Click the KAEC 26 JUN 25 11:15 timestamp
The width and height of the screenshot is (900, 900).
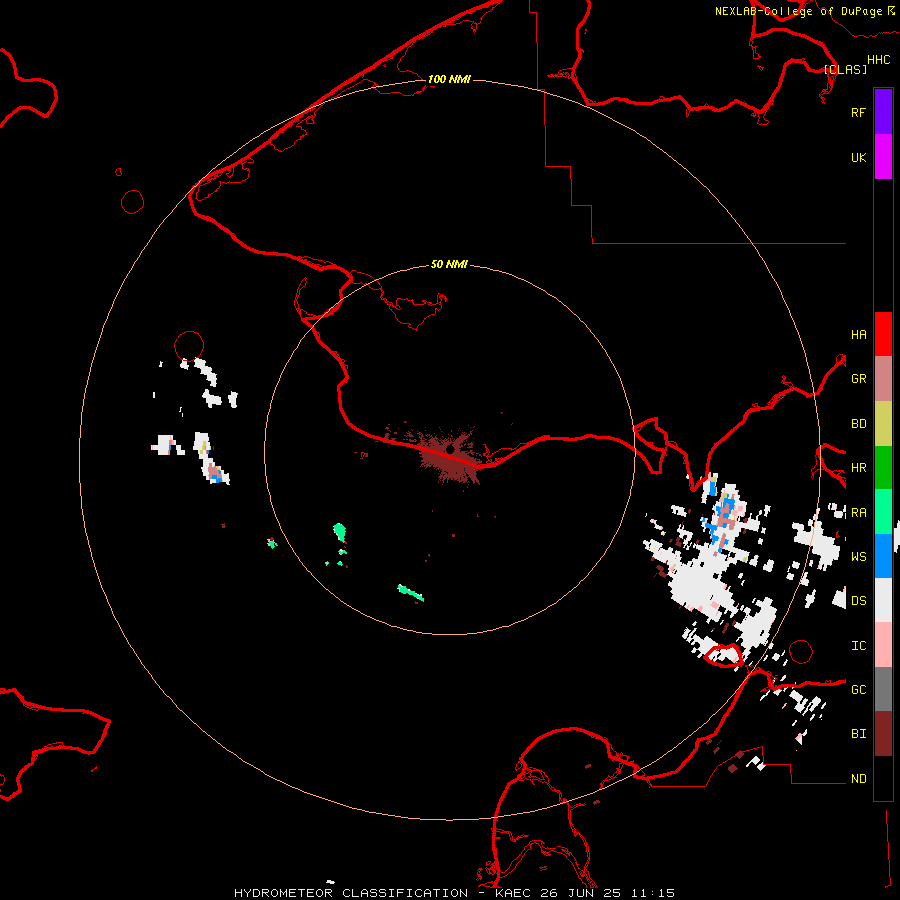point(584,893)
